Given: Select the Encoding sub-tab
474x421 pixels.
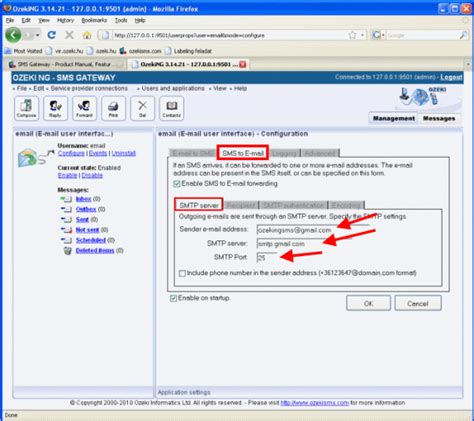Looking at the screenshot, I should click(346, 205).
